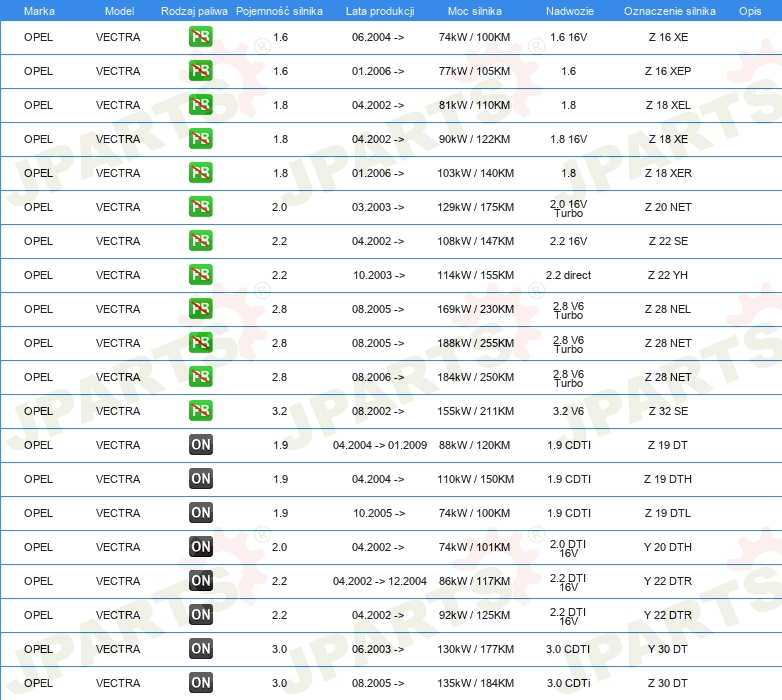This screenshot has width=782, height=700.
Task: Click the Oznaczenie silnika column header
Action: pos(669,11)
